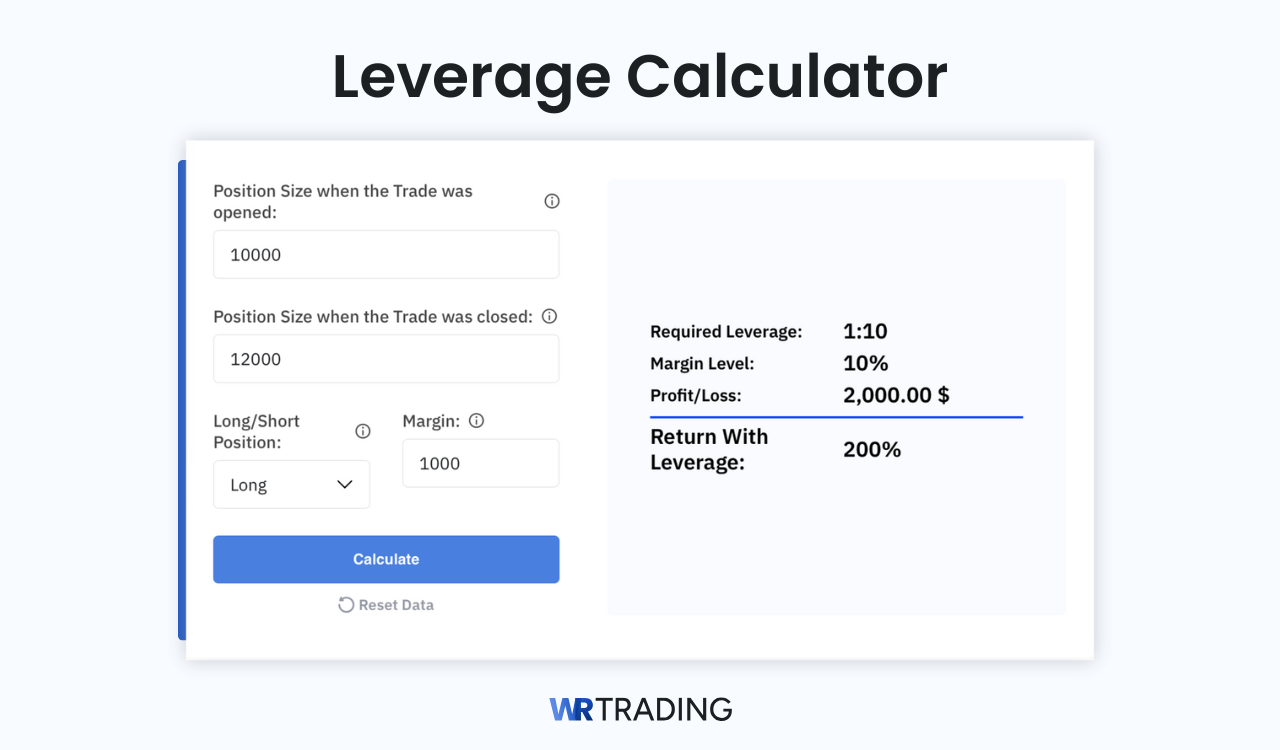
Task: Select the field containing 12000
Action: tap(386, 358)
